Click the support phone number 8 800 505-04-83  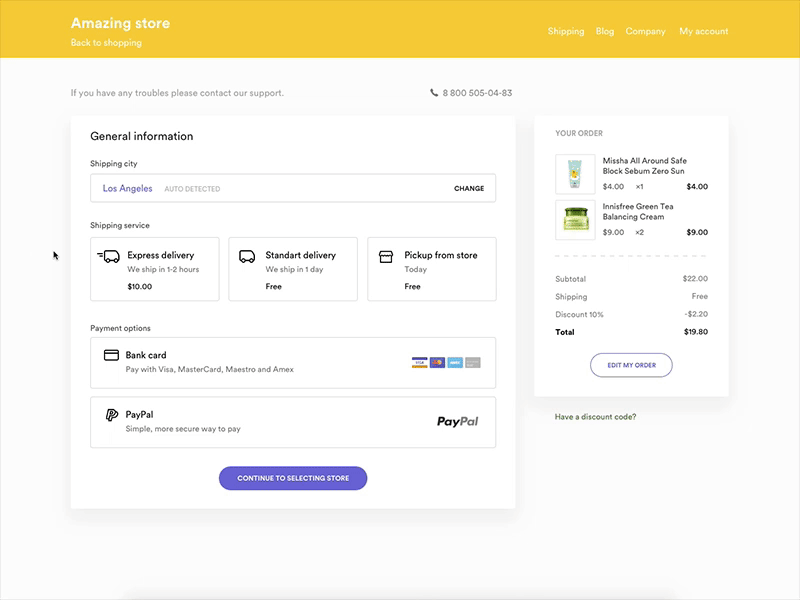(477, 93)
